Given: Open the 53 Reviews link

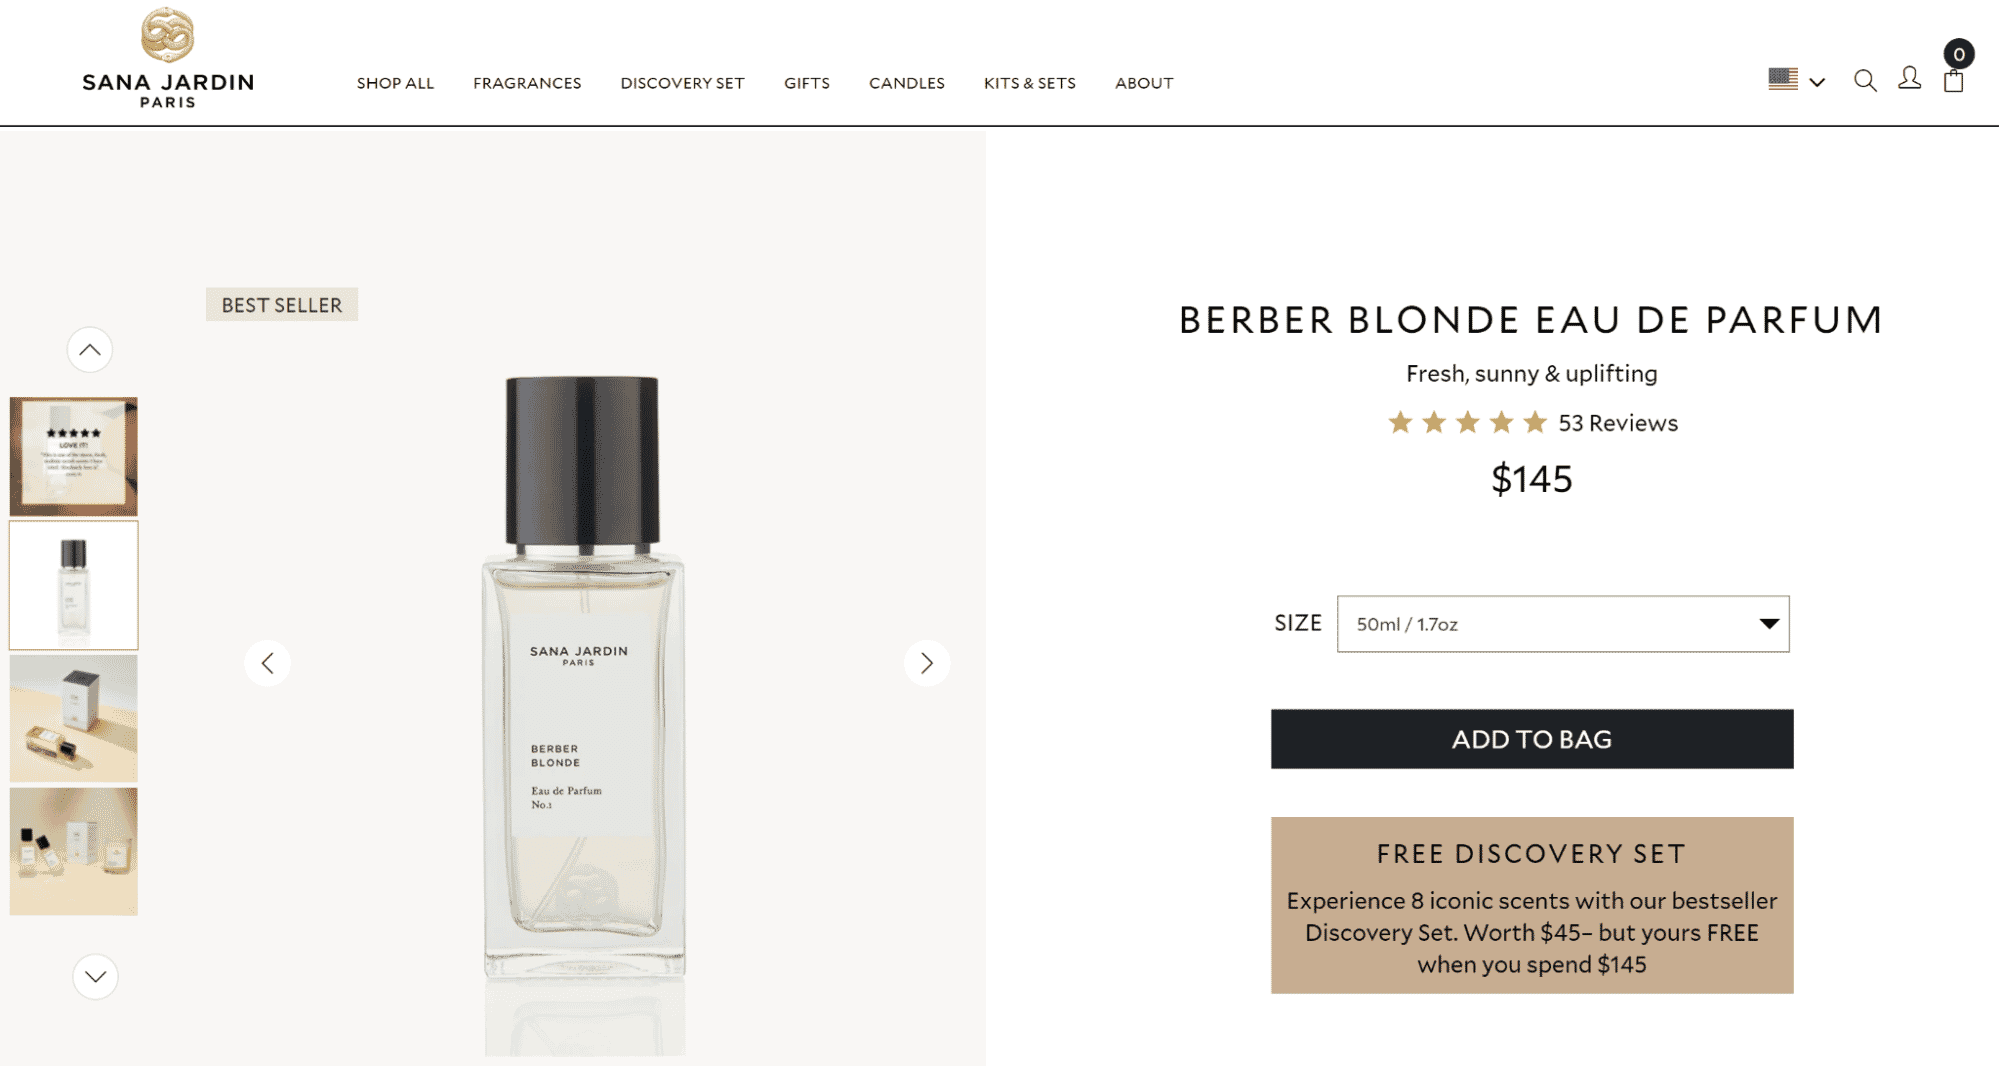Looking at the screenshot, I should click(1618, 423).
